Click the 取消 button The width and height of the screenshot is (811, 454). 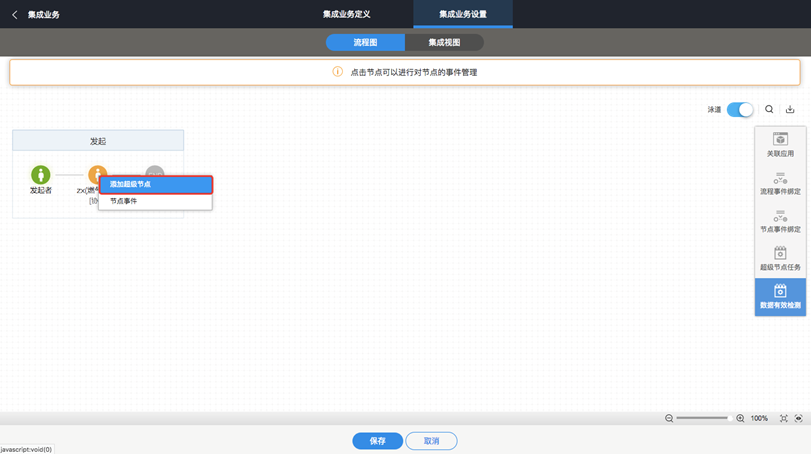point(431,441)
